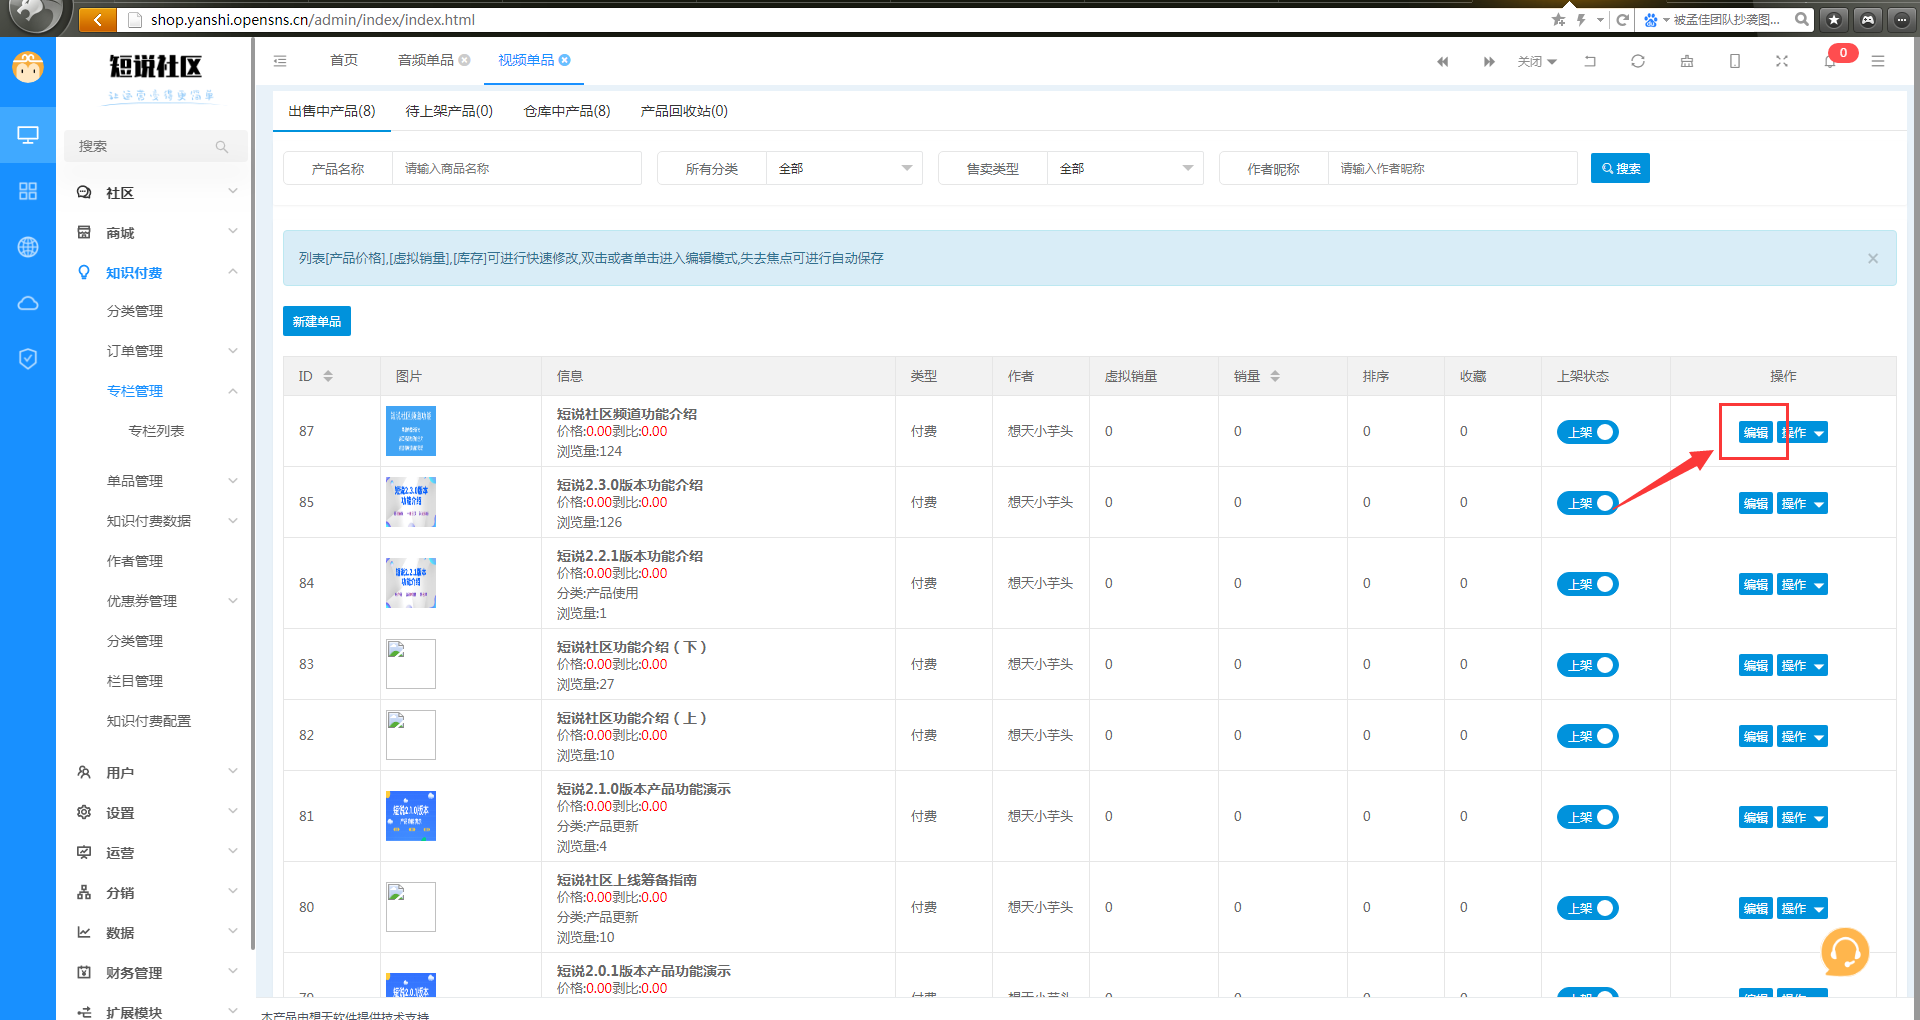Toggle 上架 switch for product 83
The image size is (1920, 1020).
coord(1587,665)
